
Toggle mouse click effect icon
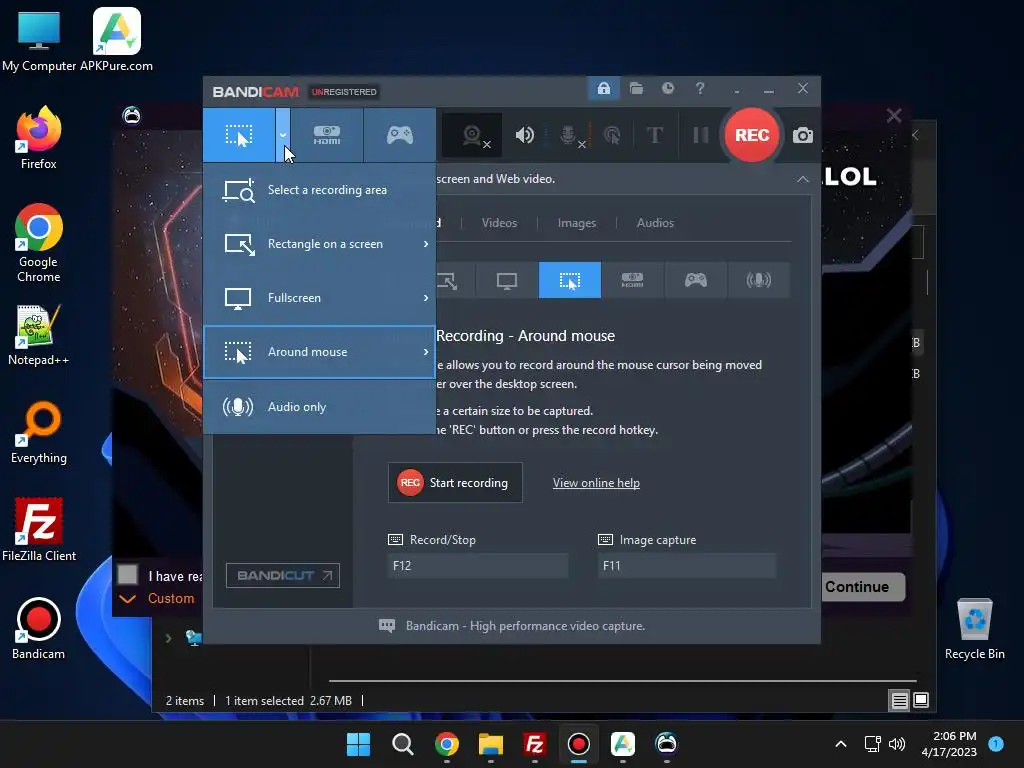(612, 135)
